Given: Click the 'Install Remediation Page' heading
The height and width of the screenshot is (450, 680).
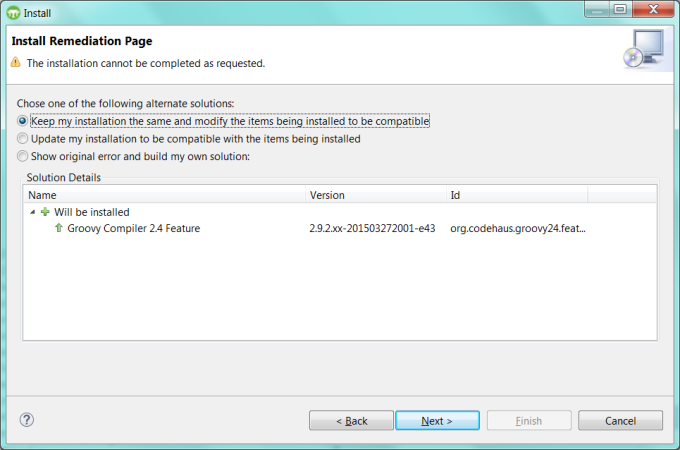Looking at the screenshot, I should [x=82, y=41].
